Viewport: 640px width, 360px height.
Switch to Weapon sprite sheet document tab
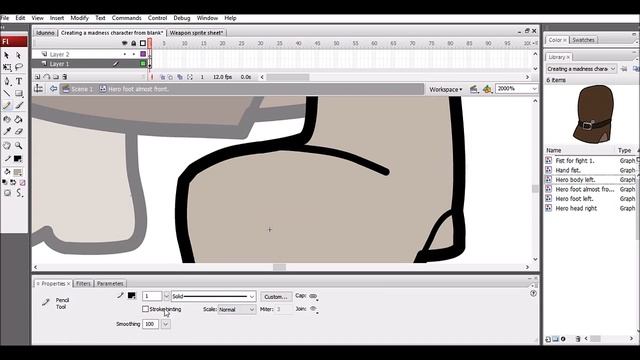(x=196, y=33)
